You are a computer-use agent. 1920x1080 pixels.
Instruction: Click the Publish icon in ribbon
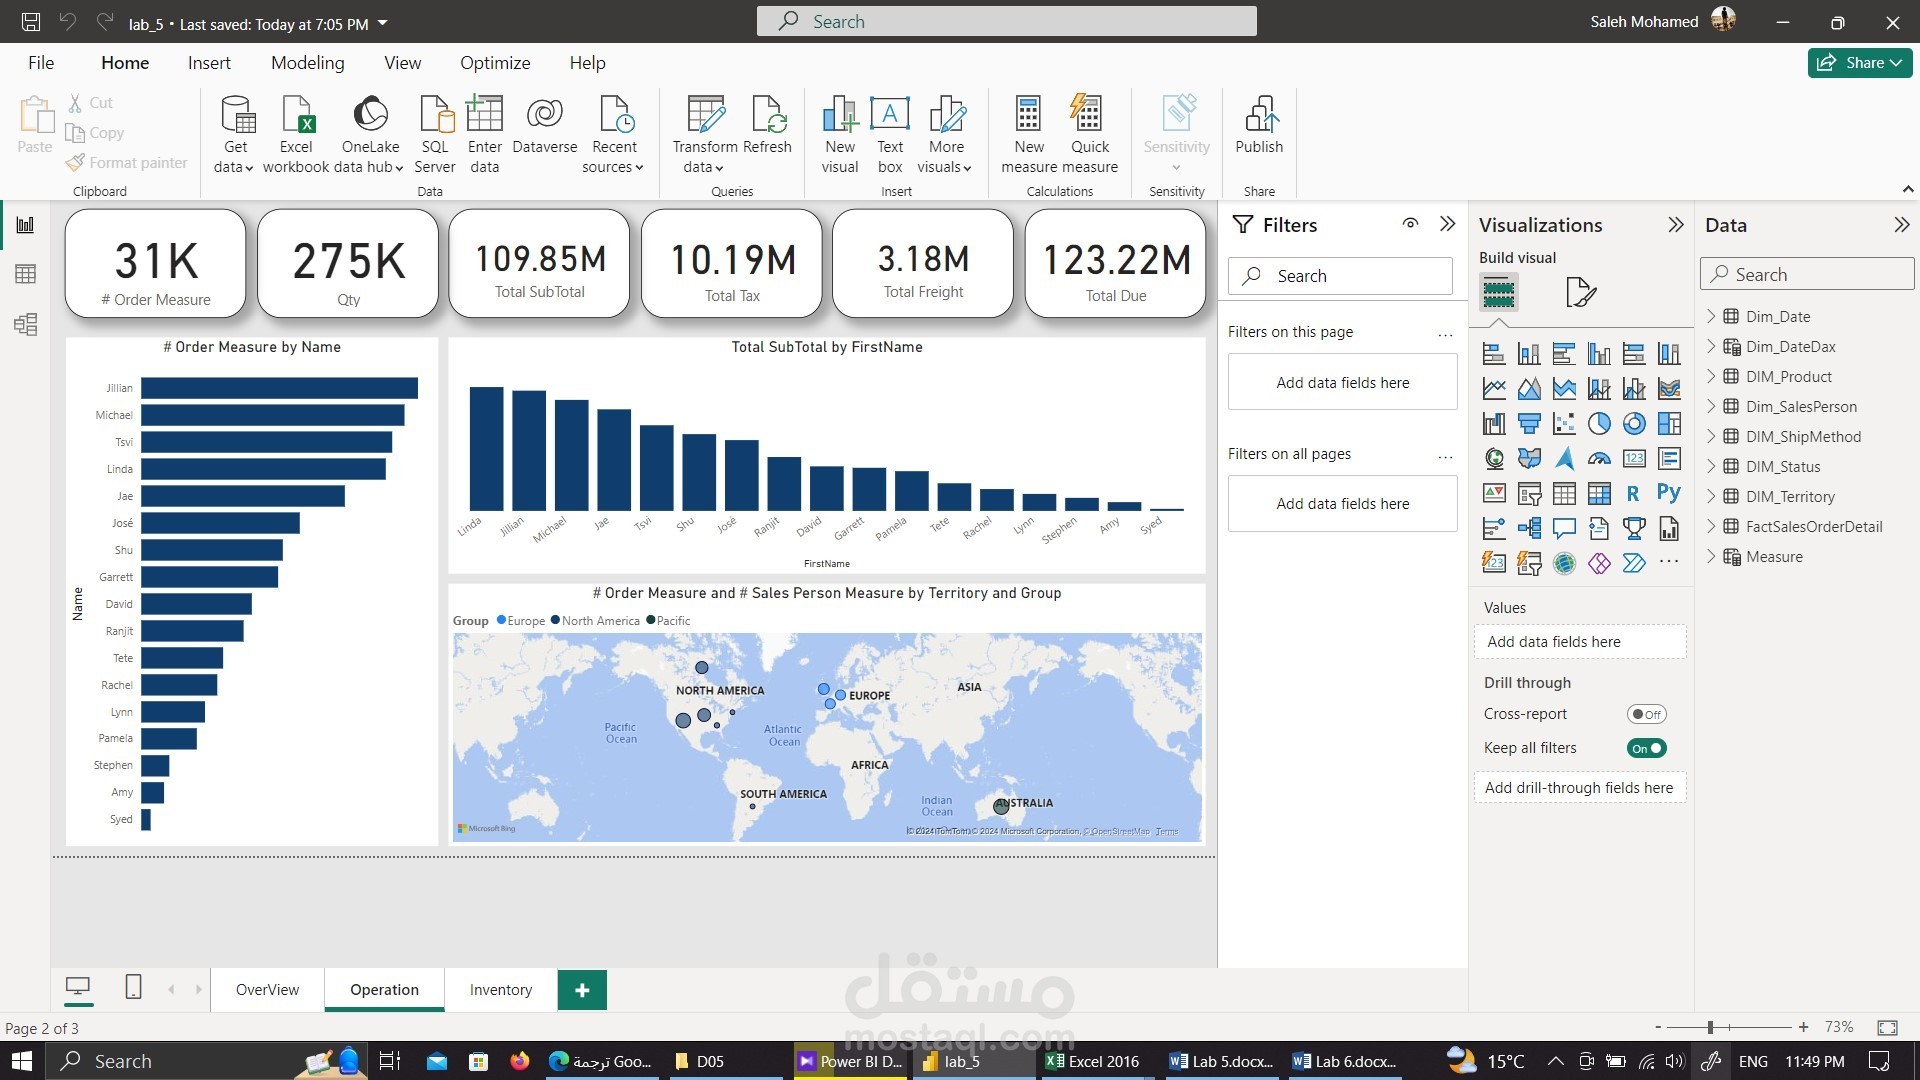[1259, 115]
